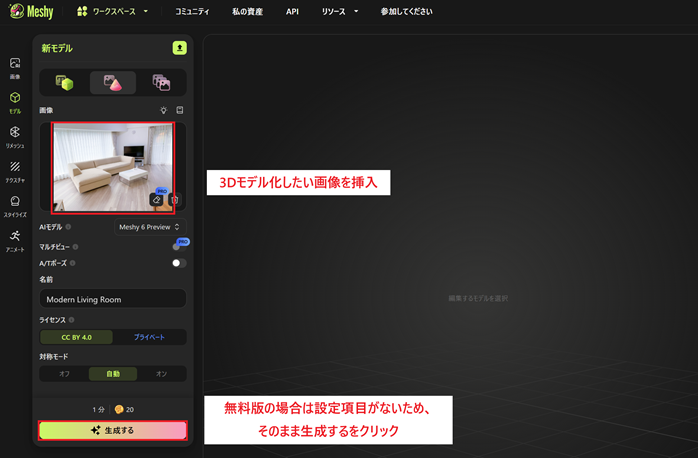Open the ワークスペース dropdown menu
Image resolution: width=698 pixels, height=458 pixels.
coord(112,12)
